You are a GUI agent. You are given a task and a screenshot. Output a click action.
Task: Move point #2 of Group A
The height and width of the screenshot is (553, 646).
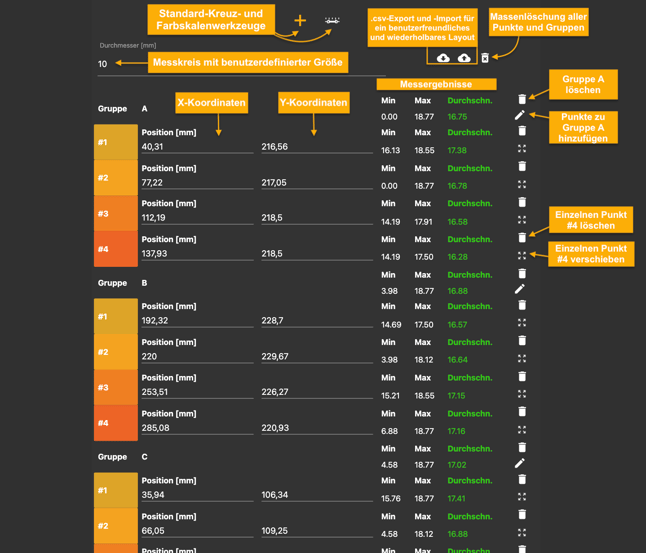tap(522, 185)
